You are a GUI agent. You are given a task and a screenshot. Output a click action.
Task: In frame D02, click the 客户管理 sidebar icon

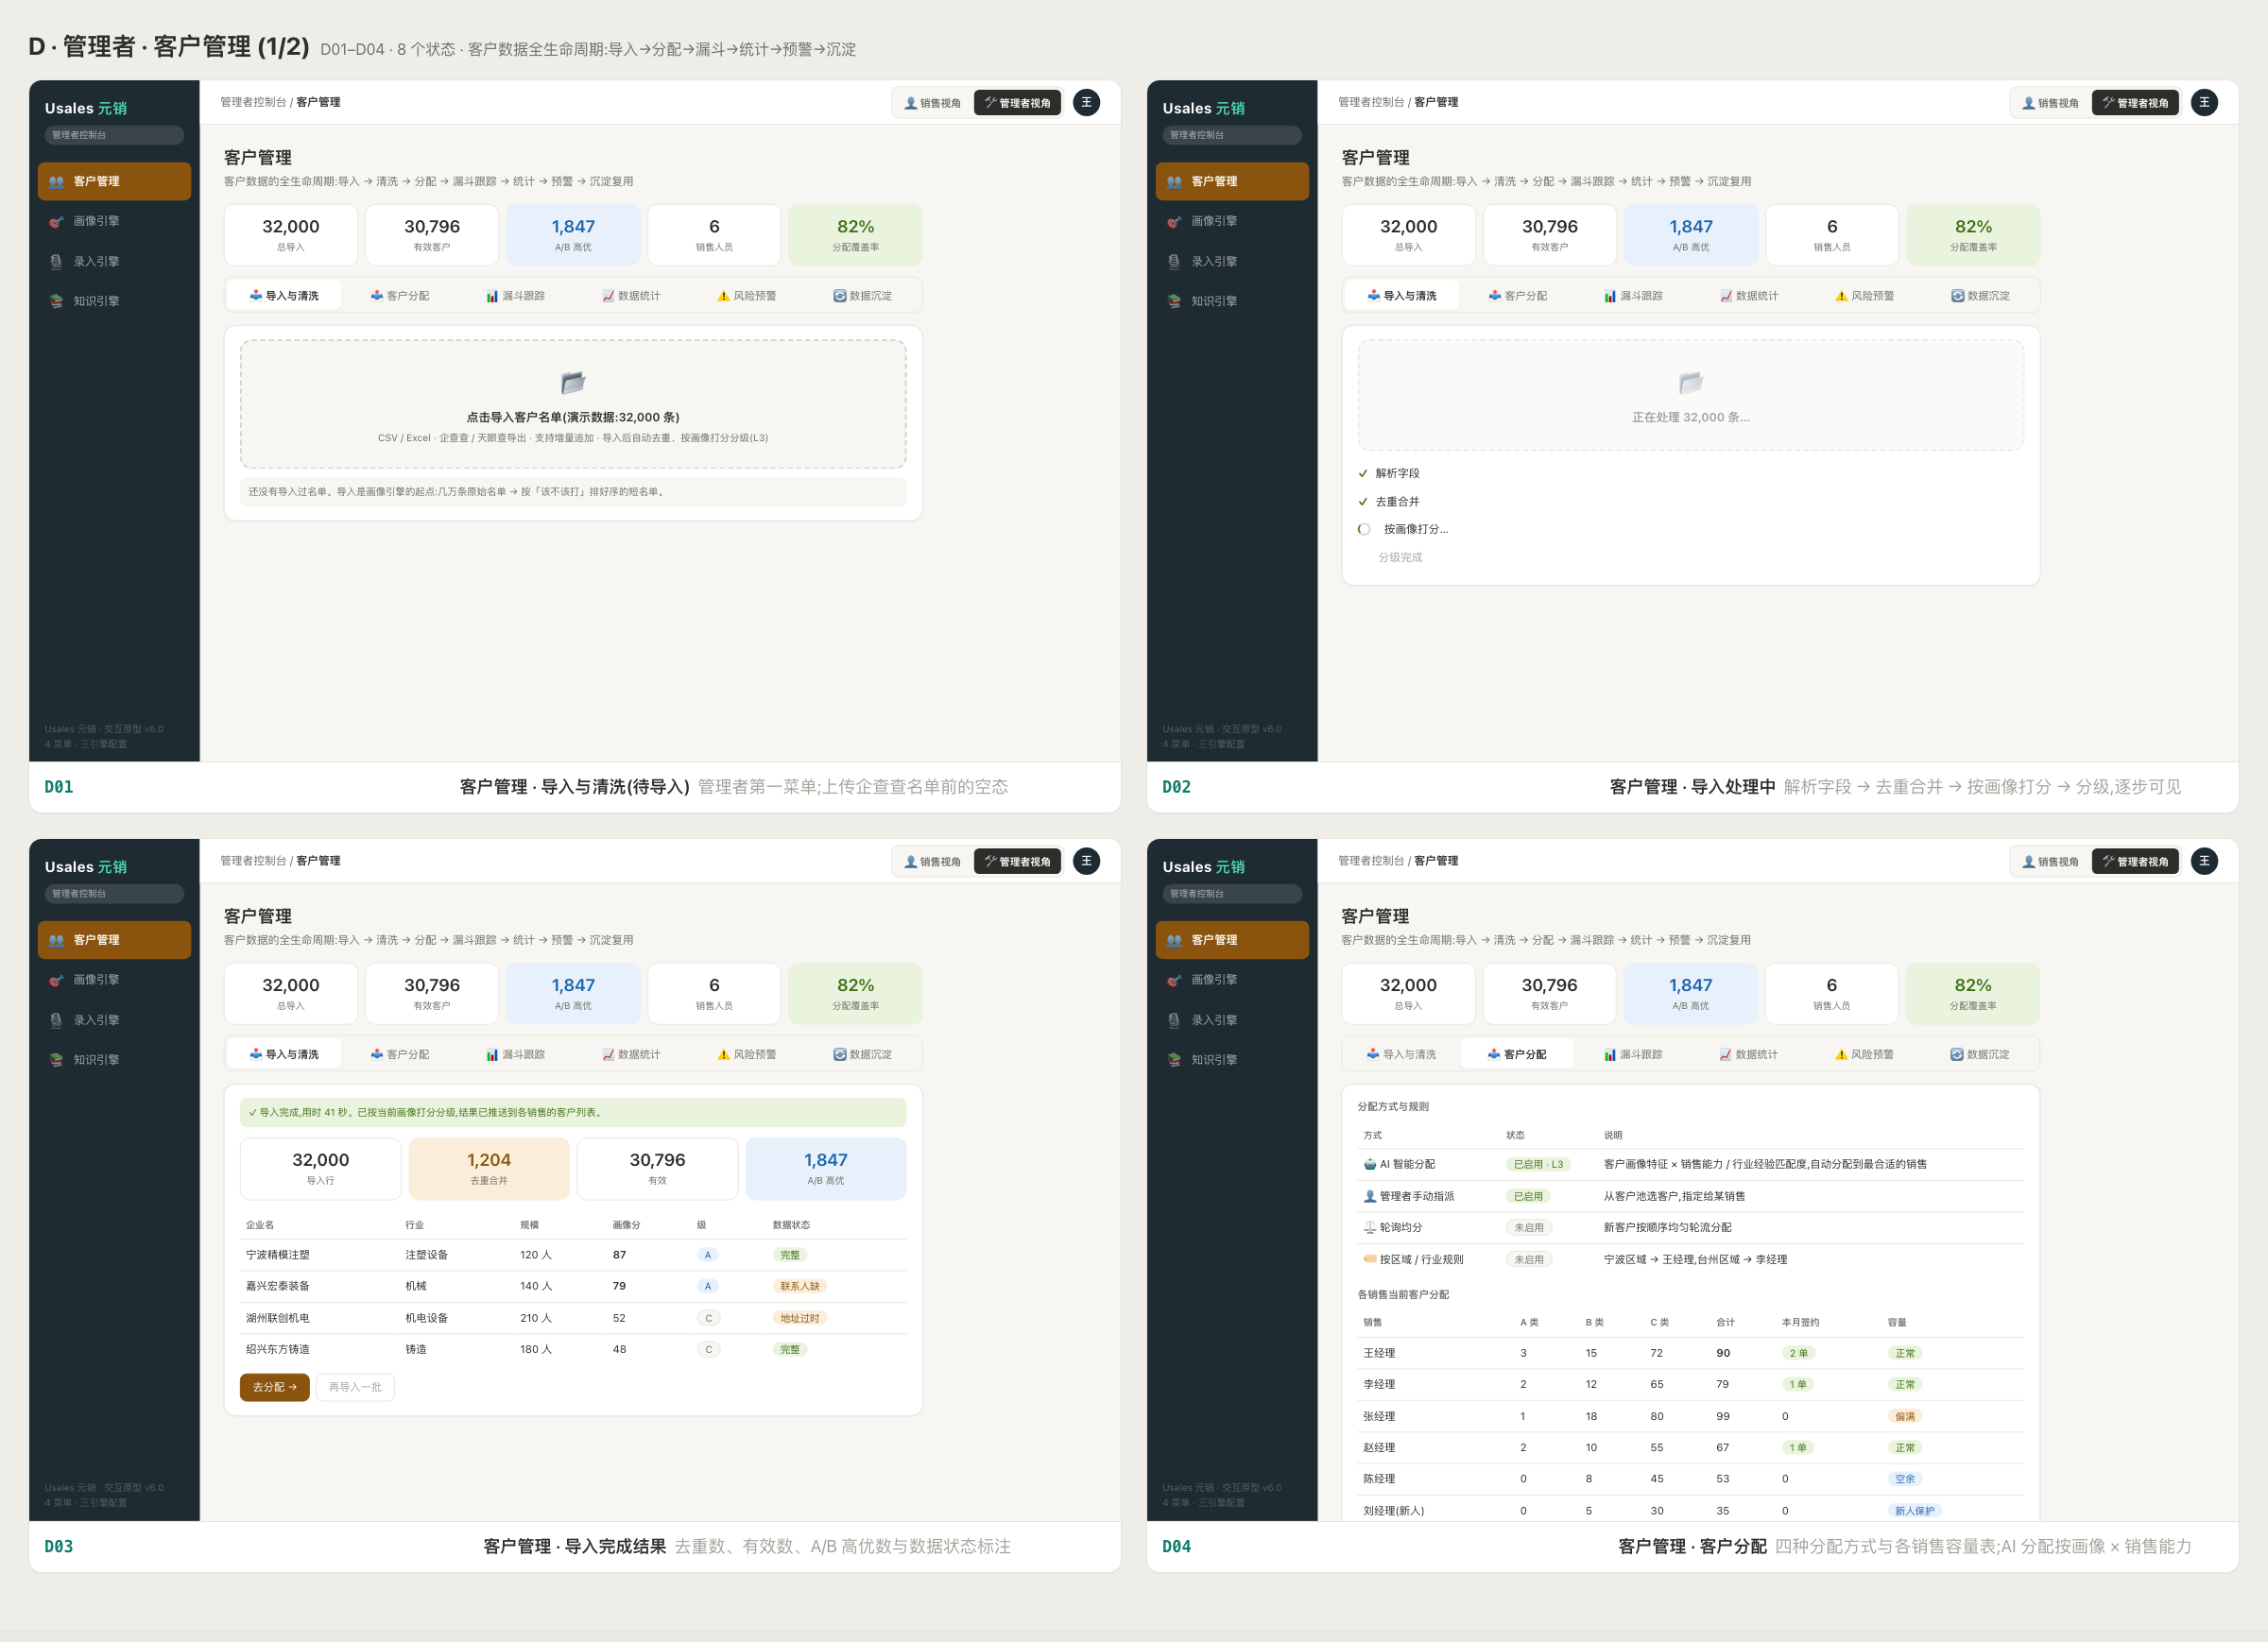tap(1174, 182)
